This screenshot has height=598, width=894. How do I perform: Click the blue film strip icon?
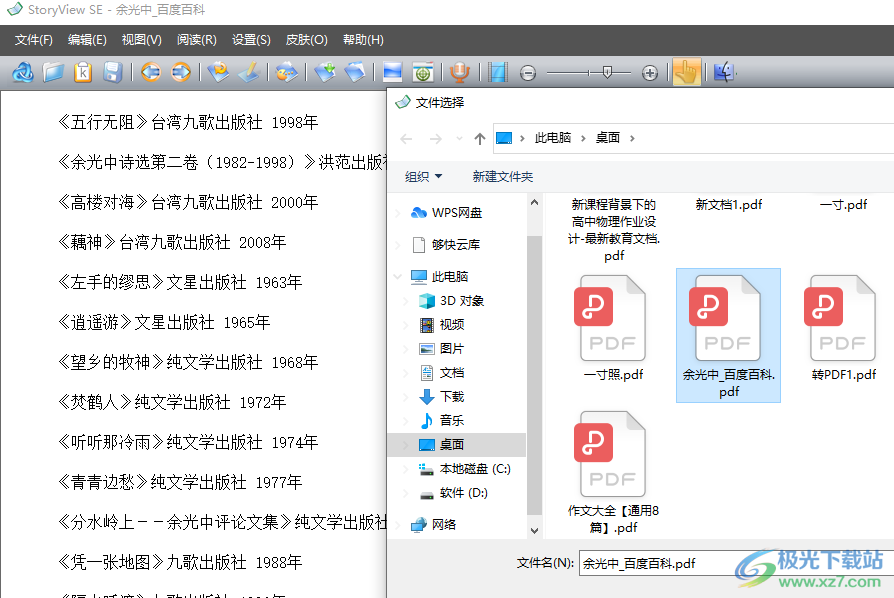click(498, 72)
